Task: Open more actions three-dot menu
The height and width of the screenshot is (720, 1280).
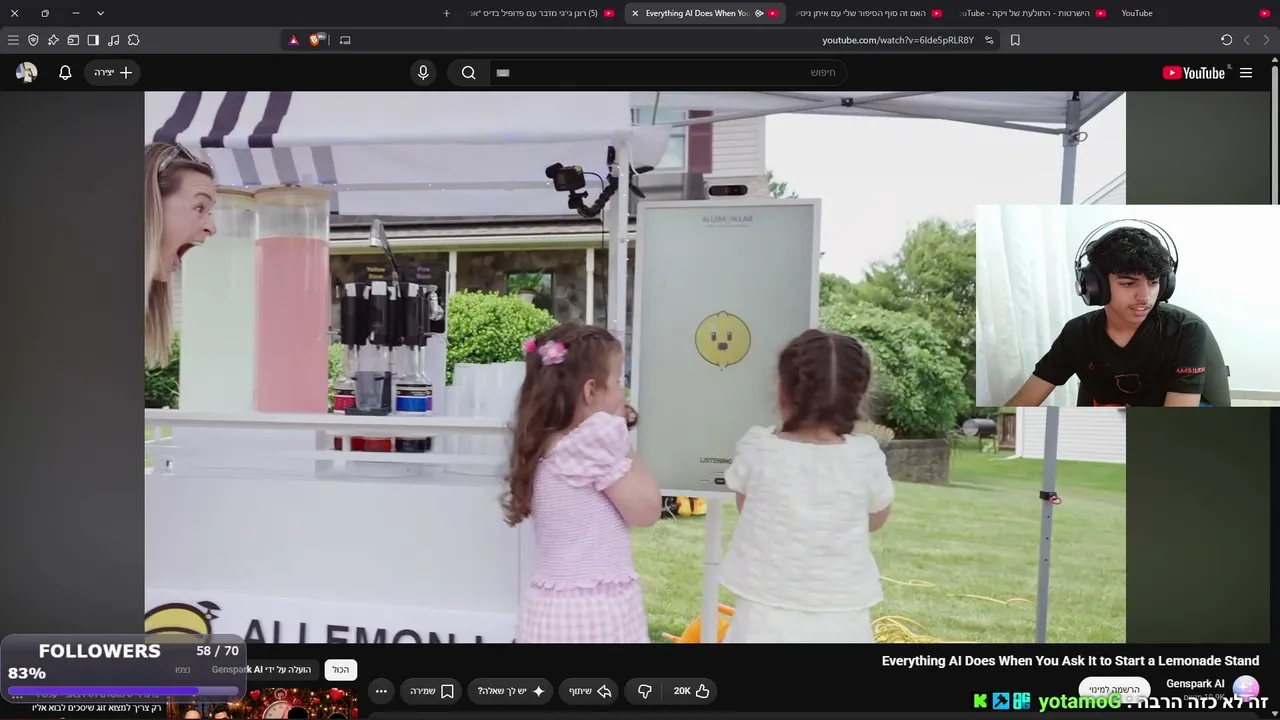Action: (381, 691)
